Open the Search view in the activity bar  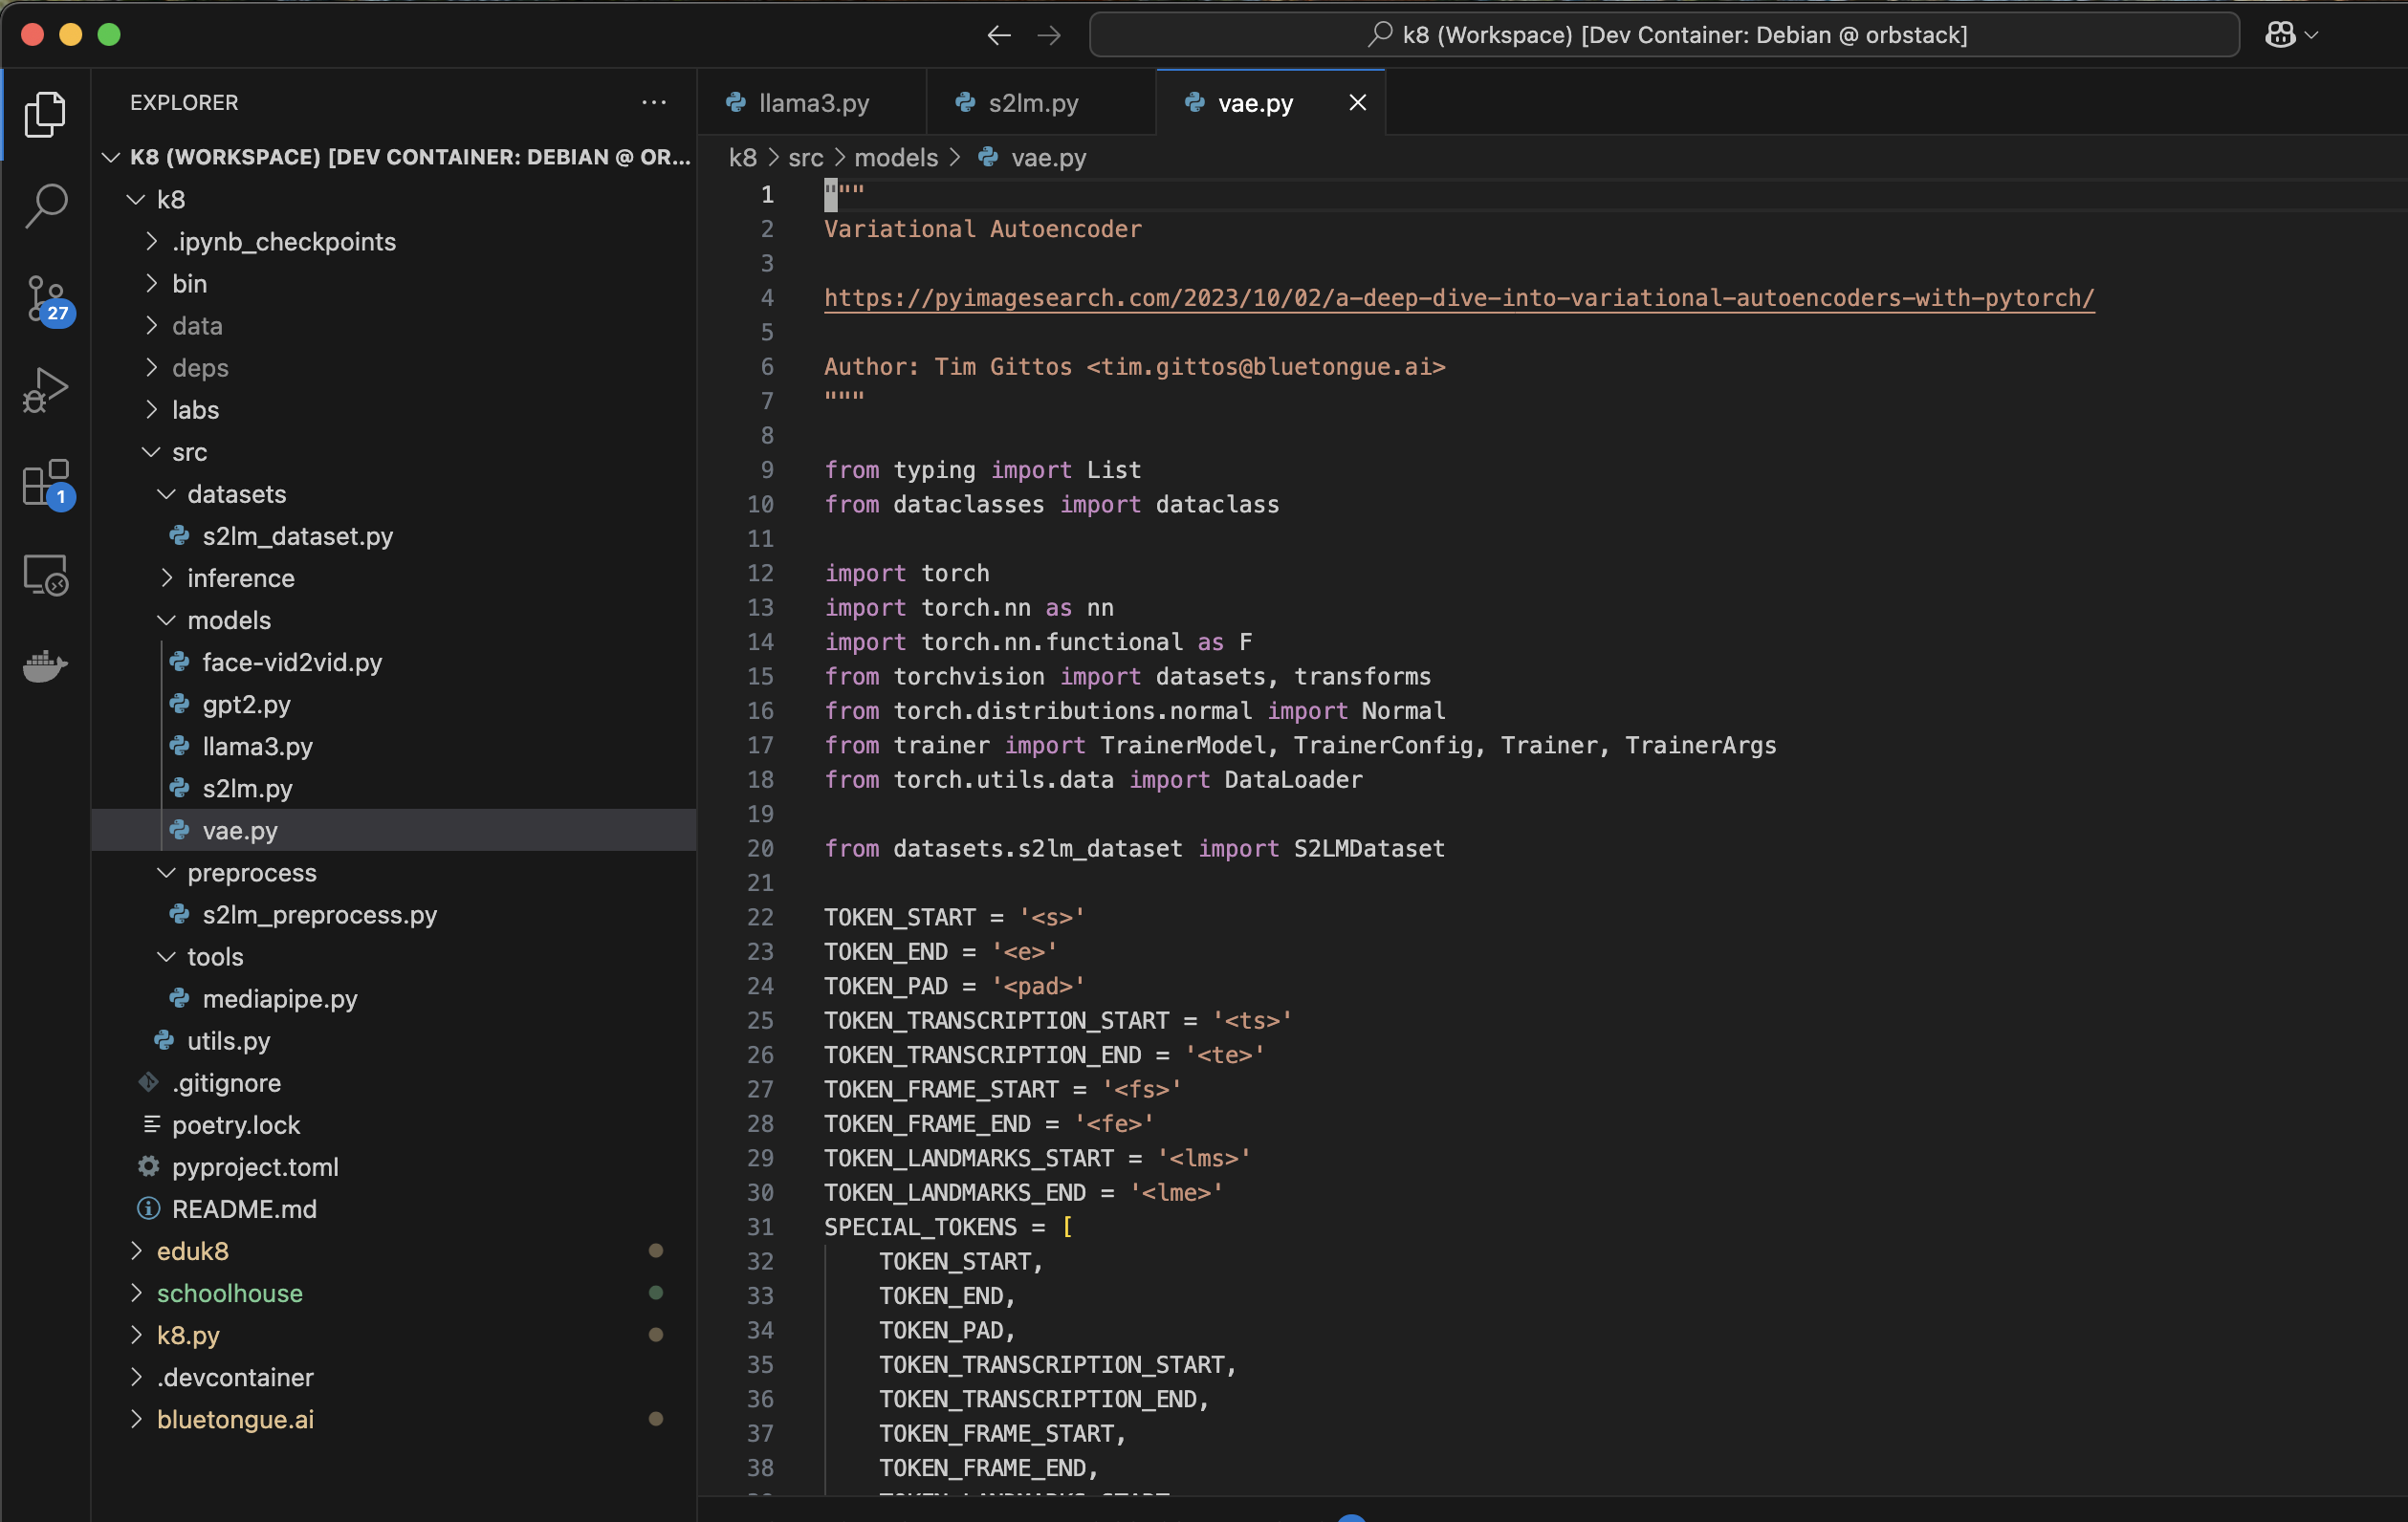45,205
